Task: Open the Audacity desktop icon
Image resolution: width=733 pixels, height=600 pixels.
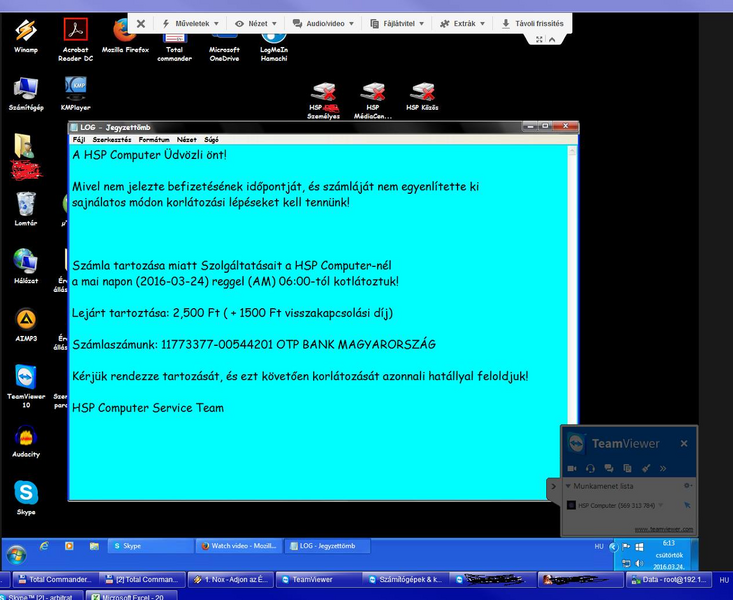Action: pos(26,441)
